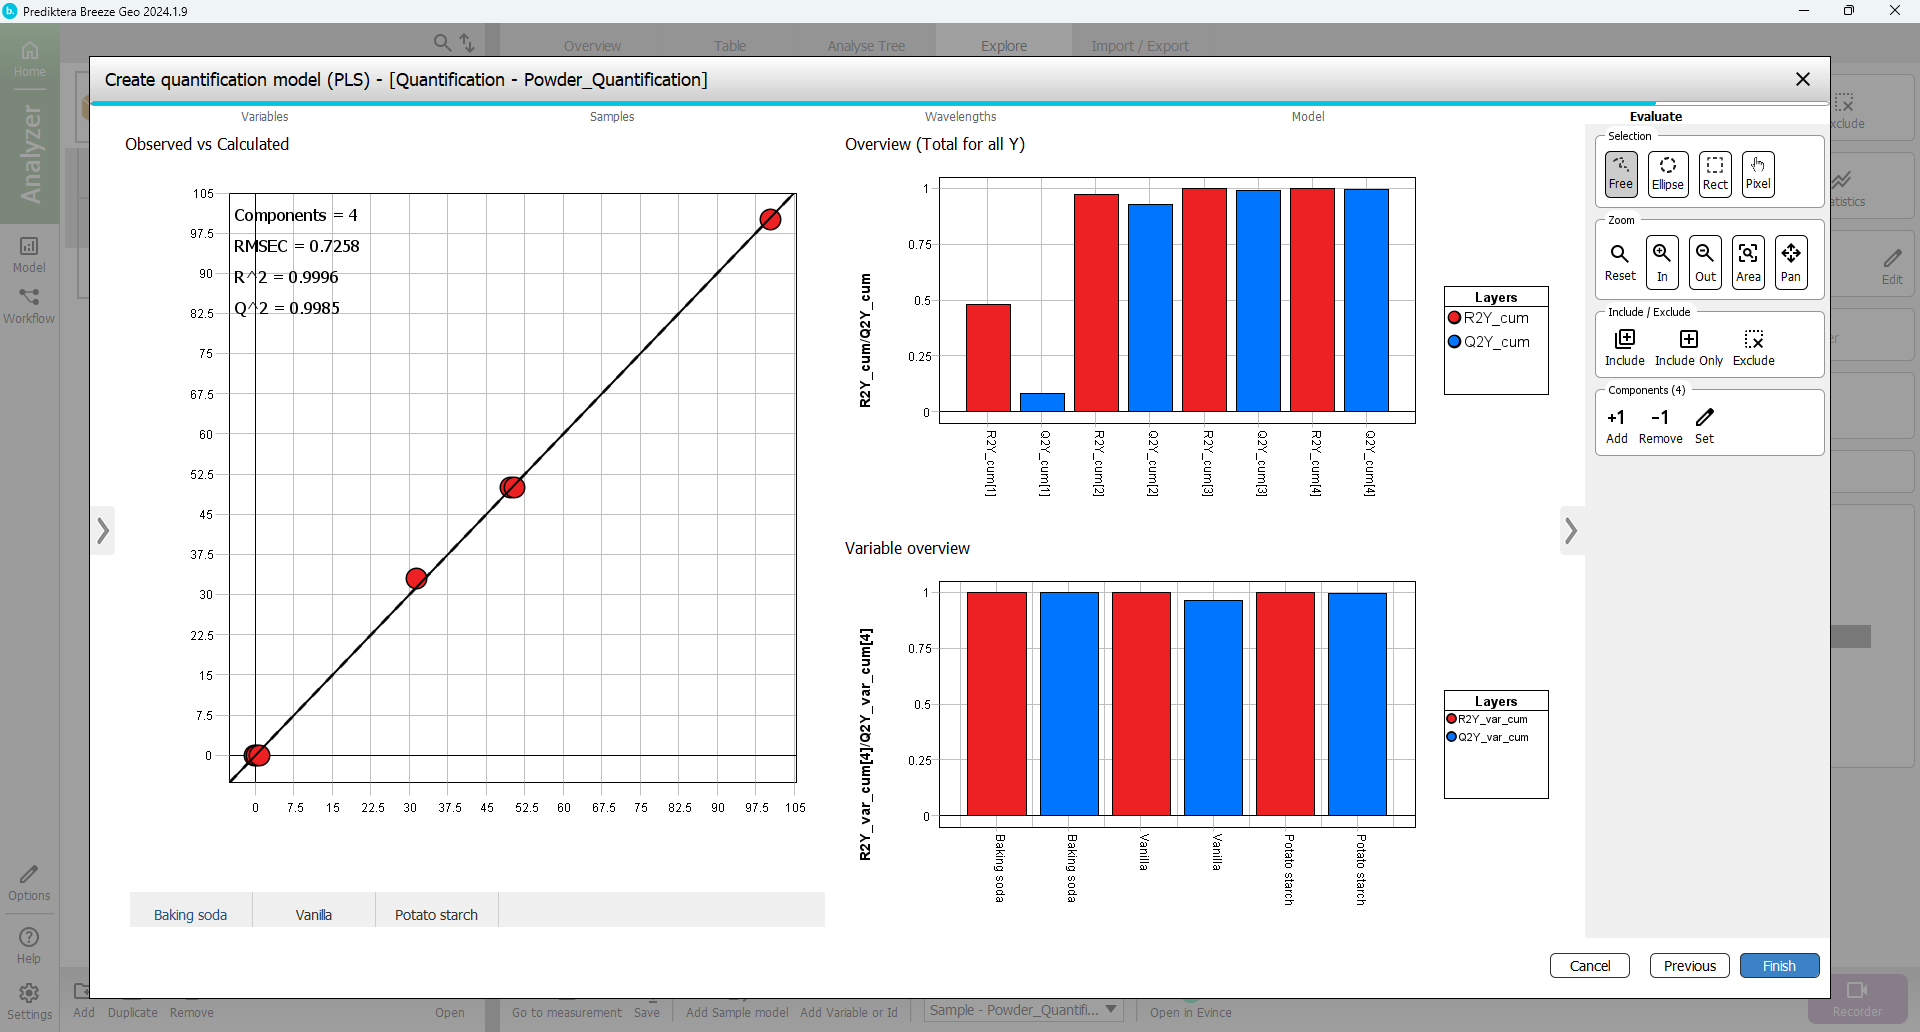
Task: Activate the Rect selection tool
Action: coord(1715,174)
